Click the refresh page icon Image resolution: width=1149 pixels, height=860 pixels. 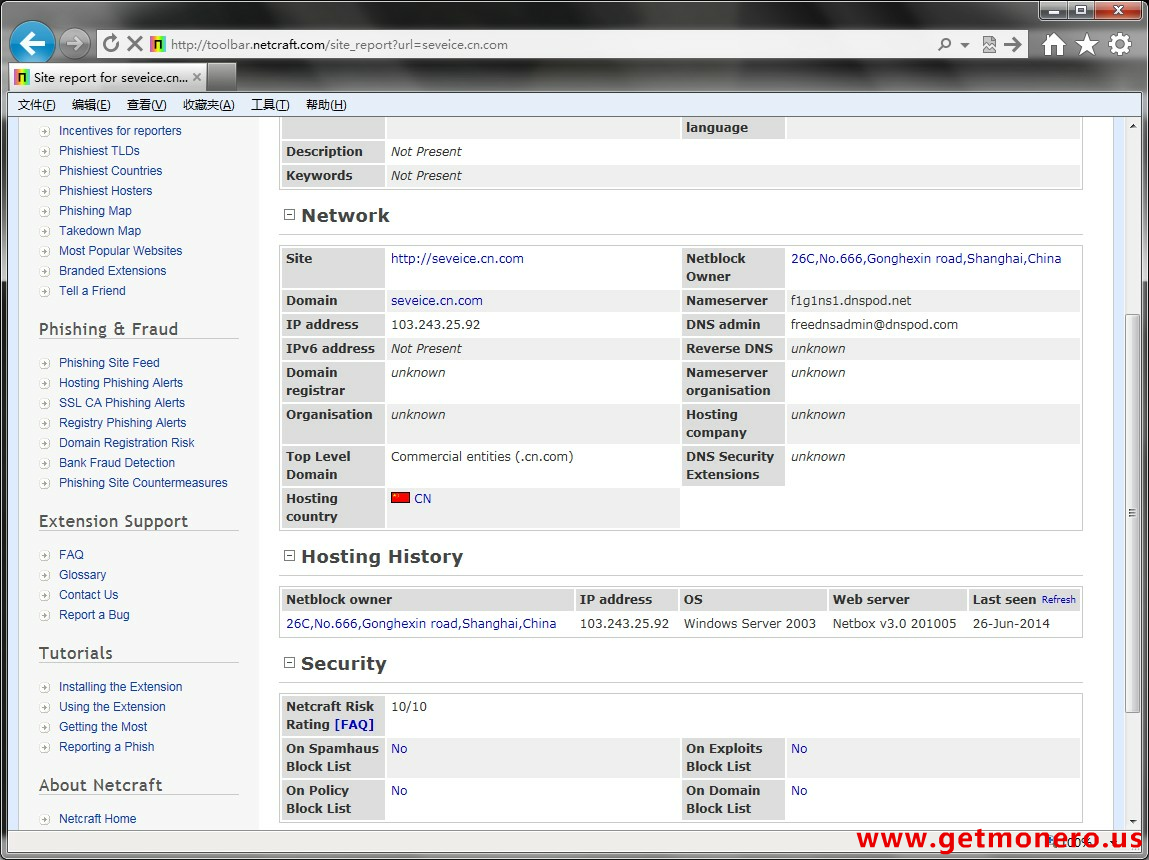coord(111,44)
